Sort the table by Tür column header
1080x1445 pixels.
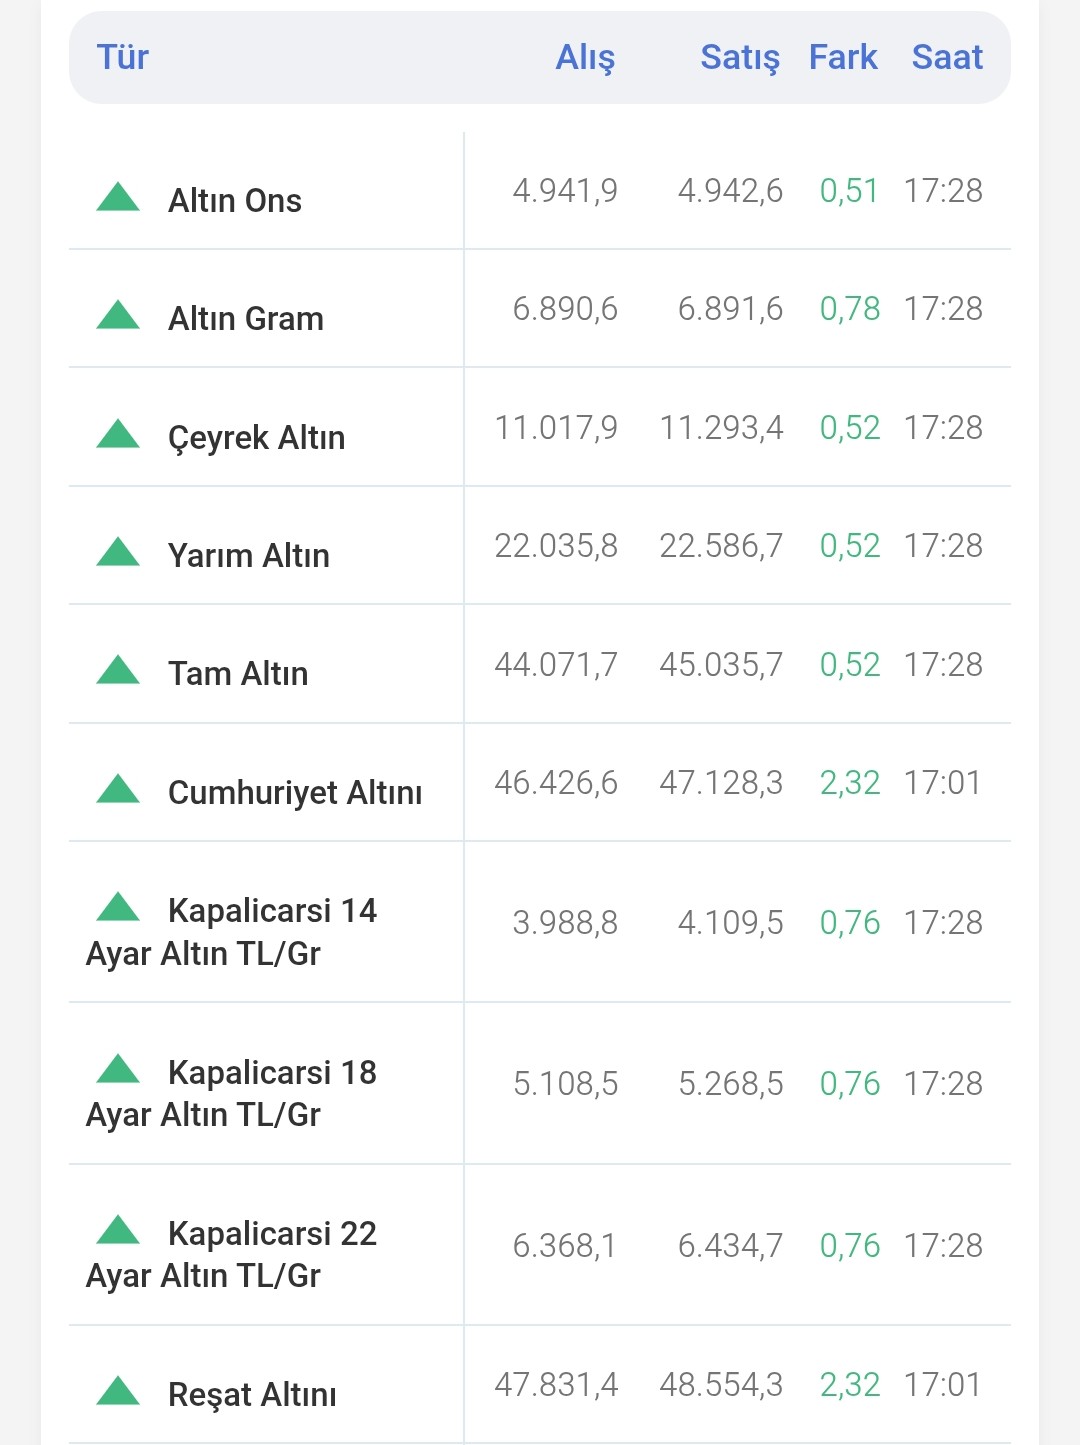point(122,57)
